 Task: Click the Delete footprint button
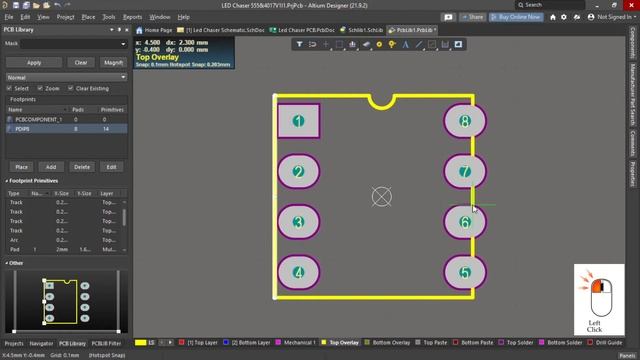pos(82,167)
